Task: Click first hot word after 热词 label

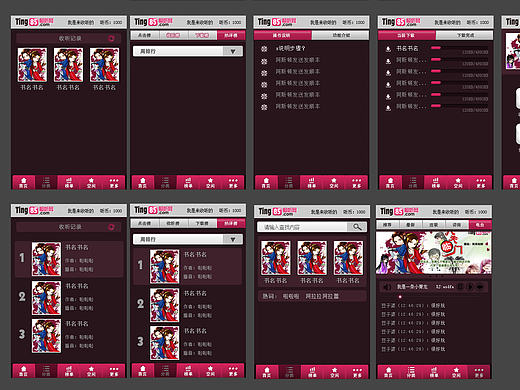Action: (x=291, y=296)
